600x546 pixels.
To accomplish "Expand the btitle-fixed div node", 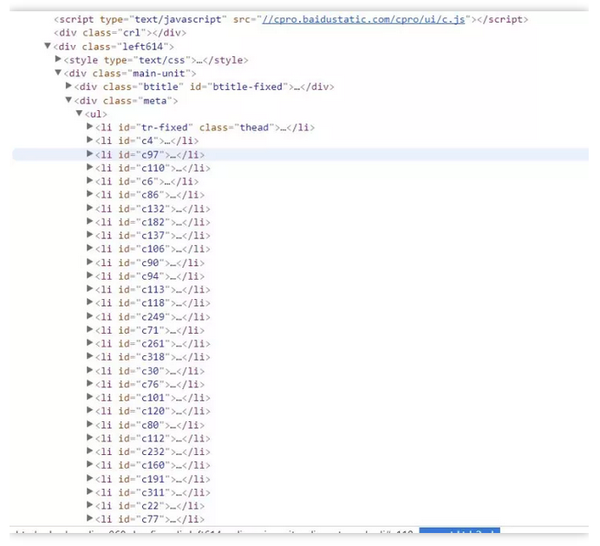I will (x=69, y=86).
